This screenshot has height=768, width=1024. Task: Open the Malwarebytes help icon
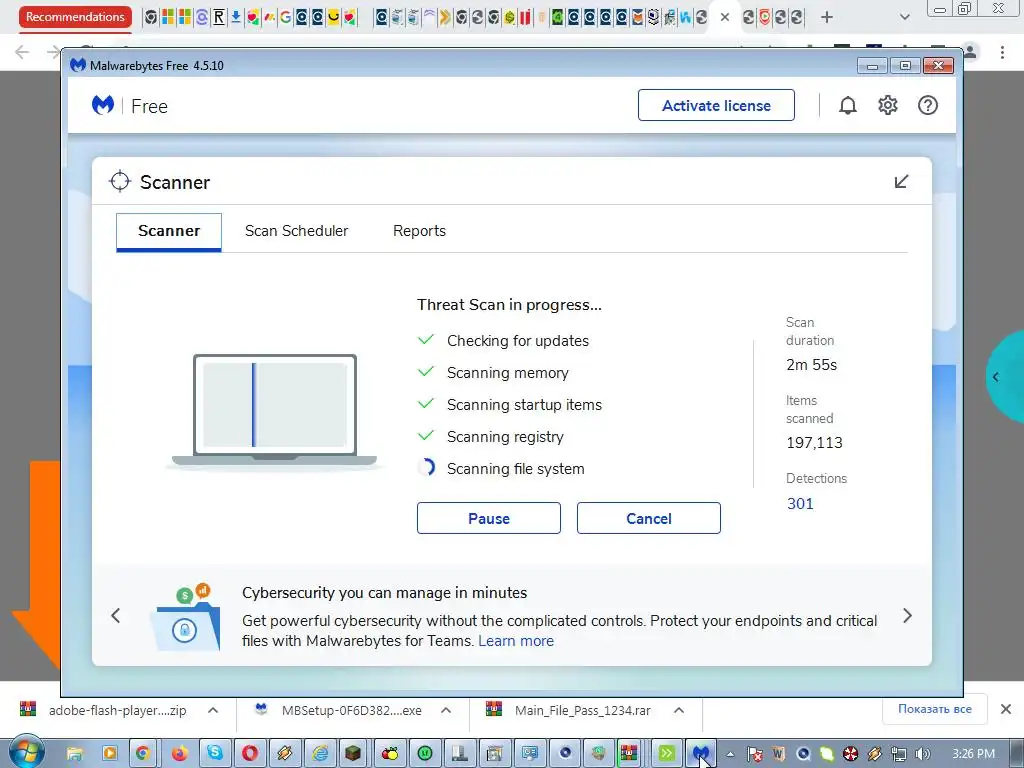(927, 105)
